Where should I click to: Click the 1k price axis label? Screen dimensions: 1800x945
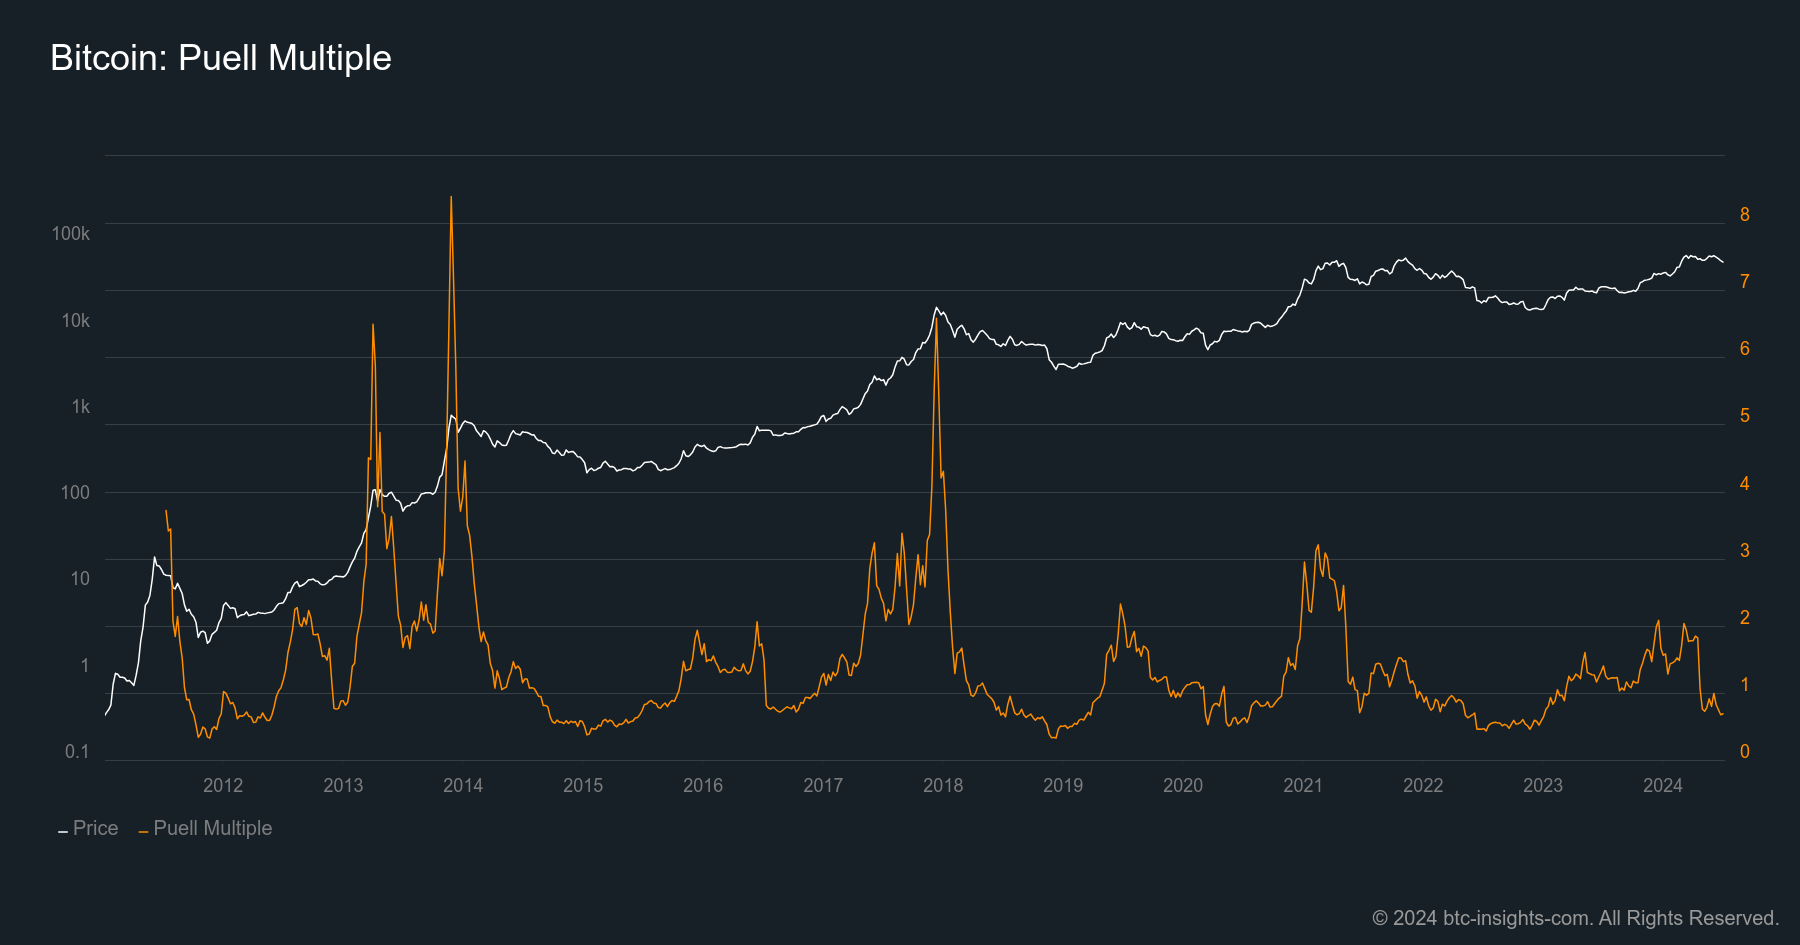click(x=80, y=407)
